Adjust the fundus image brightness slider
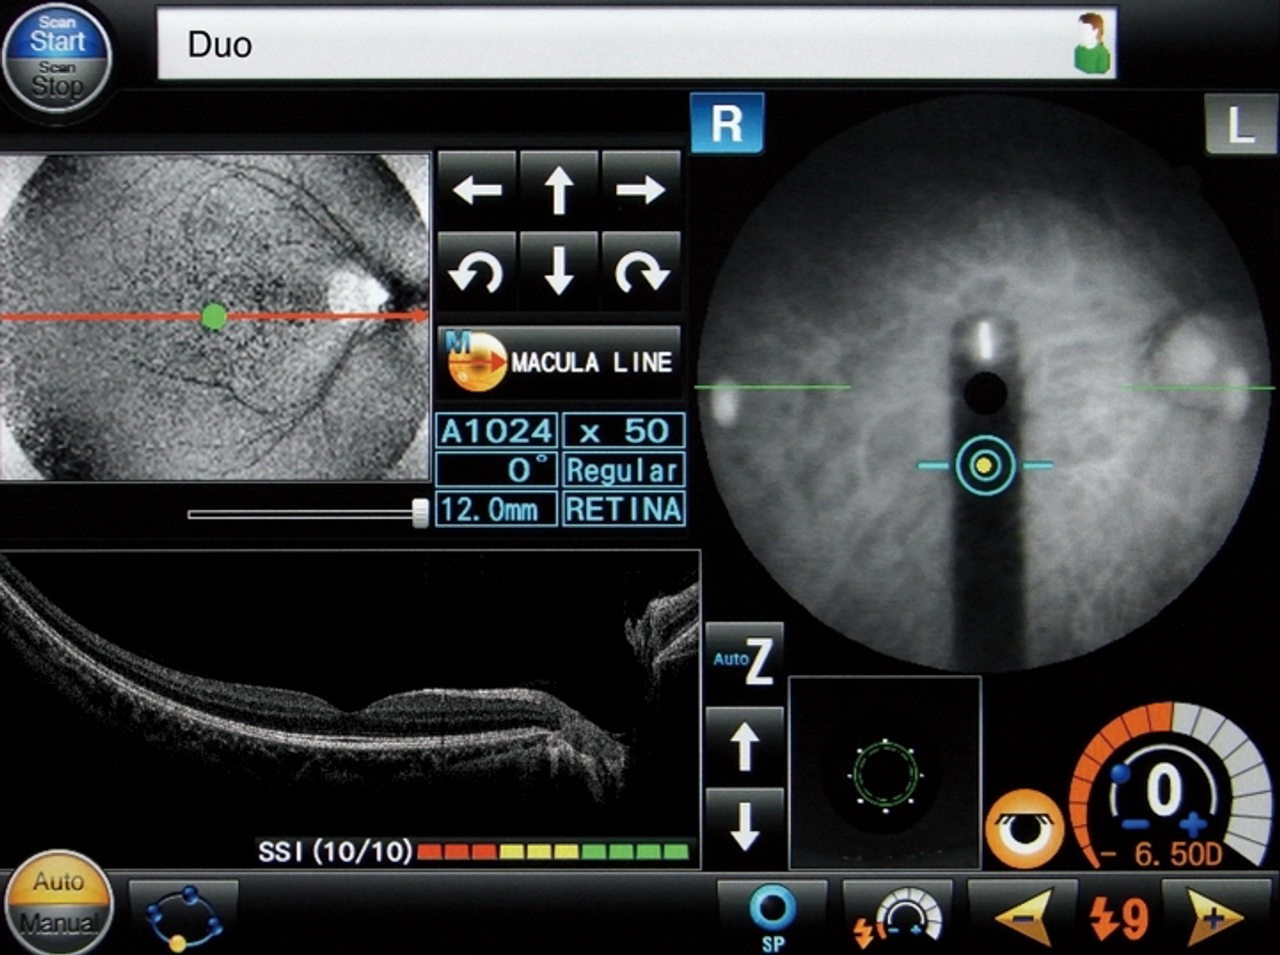This screenshot has width=1280, height=955. pos(418,510)
